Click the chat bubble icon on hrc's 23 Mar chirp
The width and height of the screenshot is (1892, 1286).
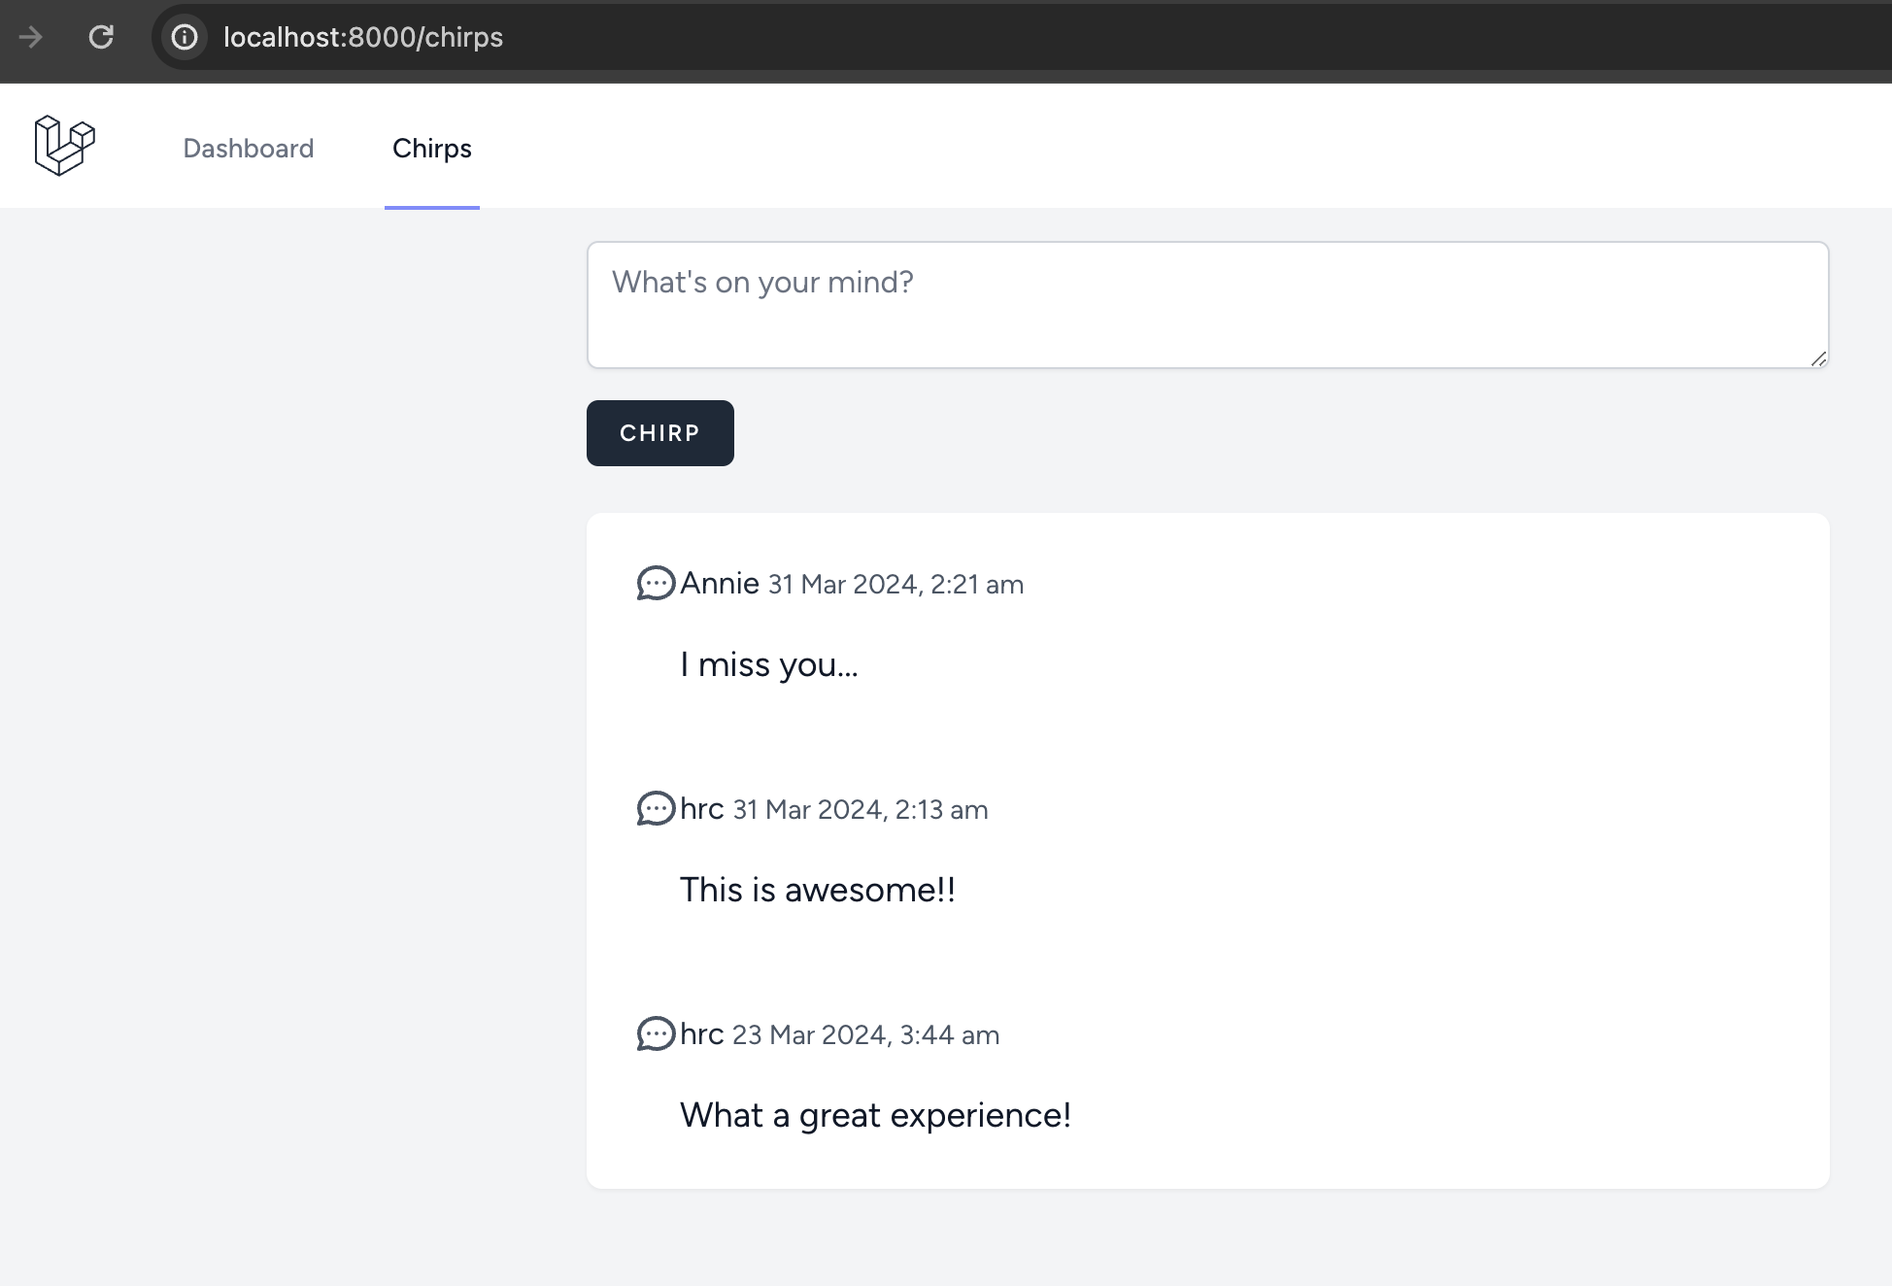656,1033
